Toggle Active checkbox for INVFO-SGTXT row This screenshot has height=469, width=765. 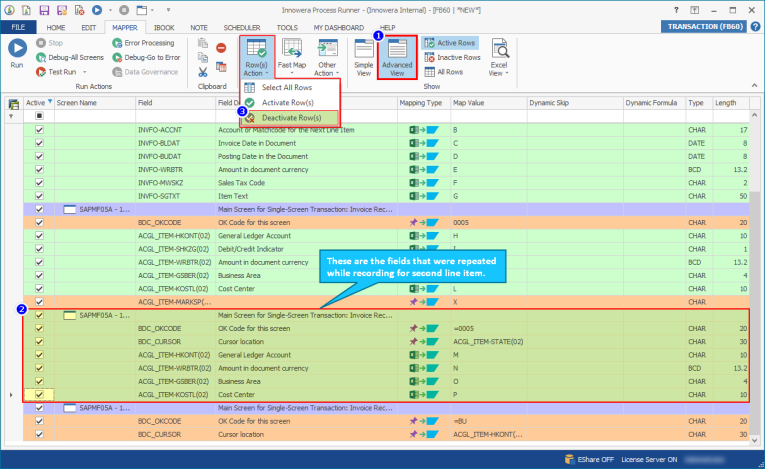39,196
